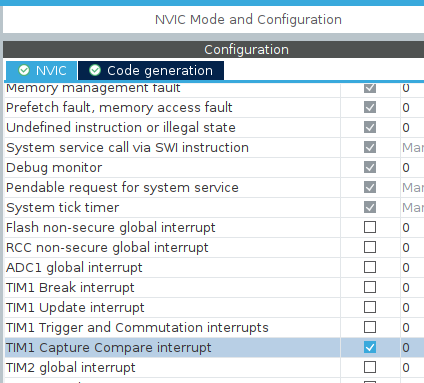Screen dimensions: 424x383
Task: Click priority value of Flash non-secure interrupt
Action: [x=406, y=228]
